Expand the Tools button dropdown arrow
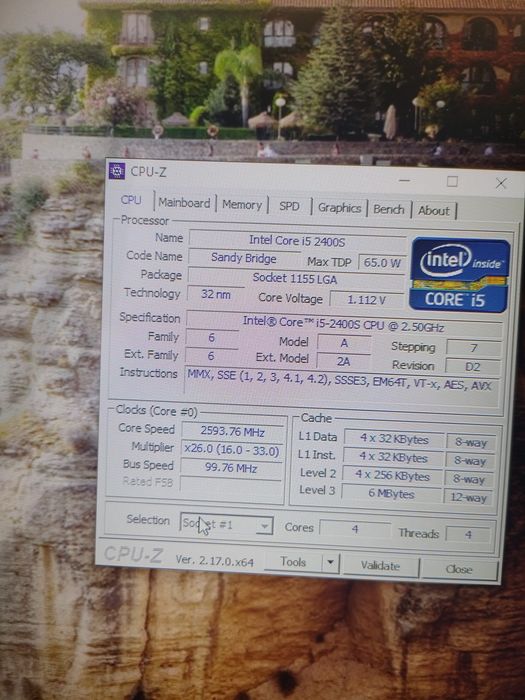Image resolution: width=525 pixels, height=700 pixels. 330,563
